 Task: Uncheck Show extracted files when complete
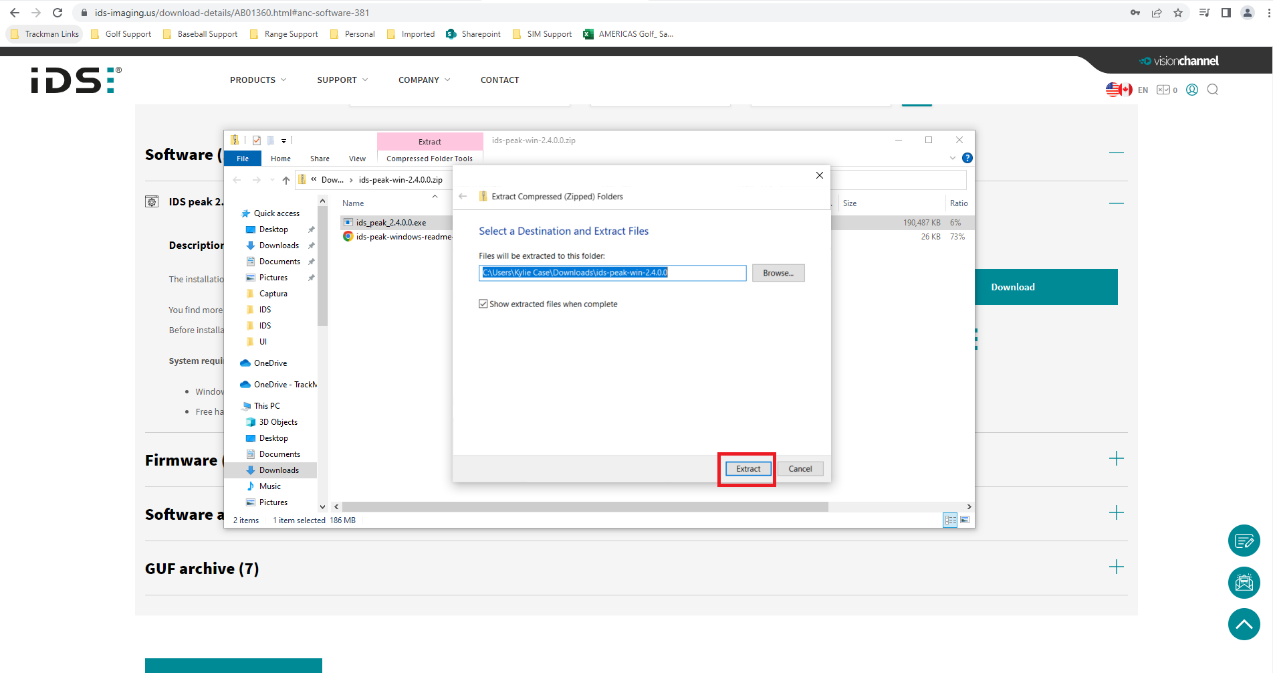tap(484, 304)
